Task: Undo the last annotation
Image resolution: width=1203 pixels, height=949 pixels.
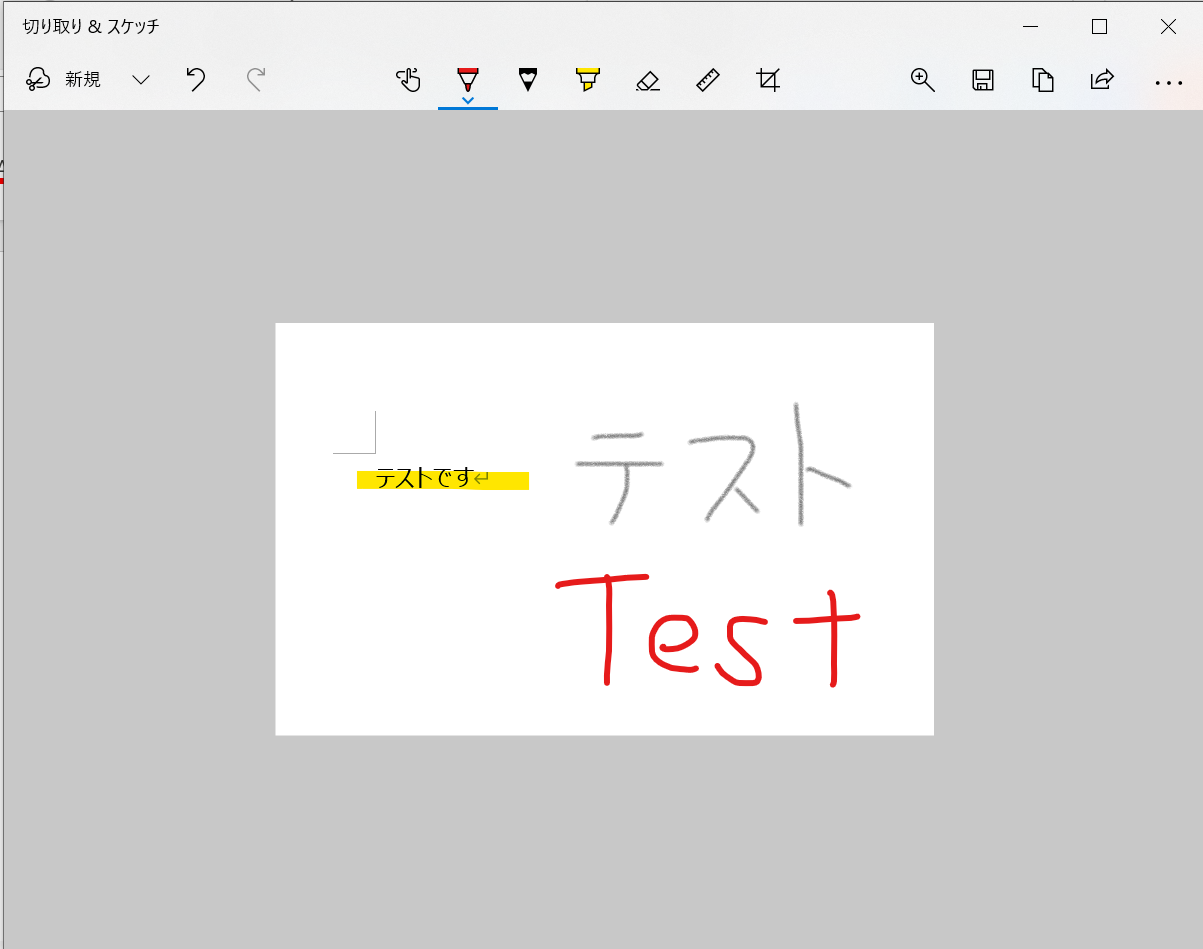Action: (195, 80)
